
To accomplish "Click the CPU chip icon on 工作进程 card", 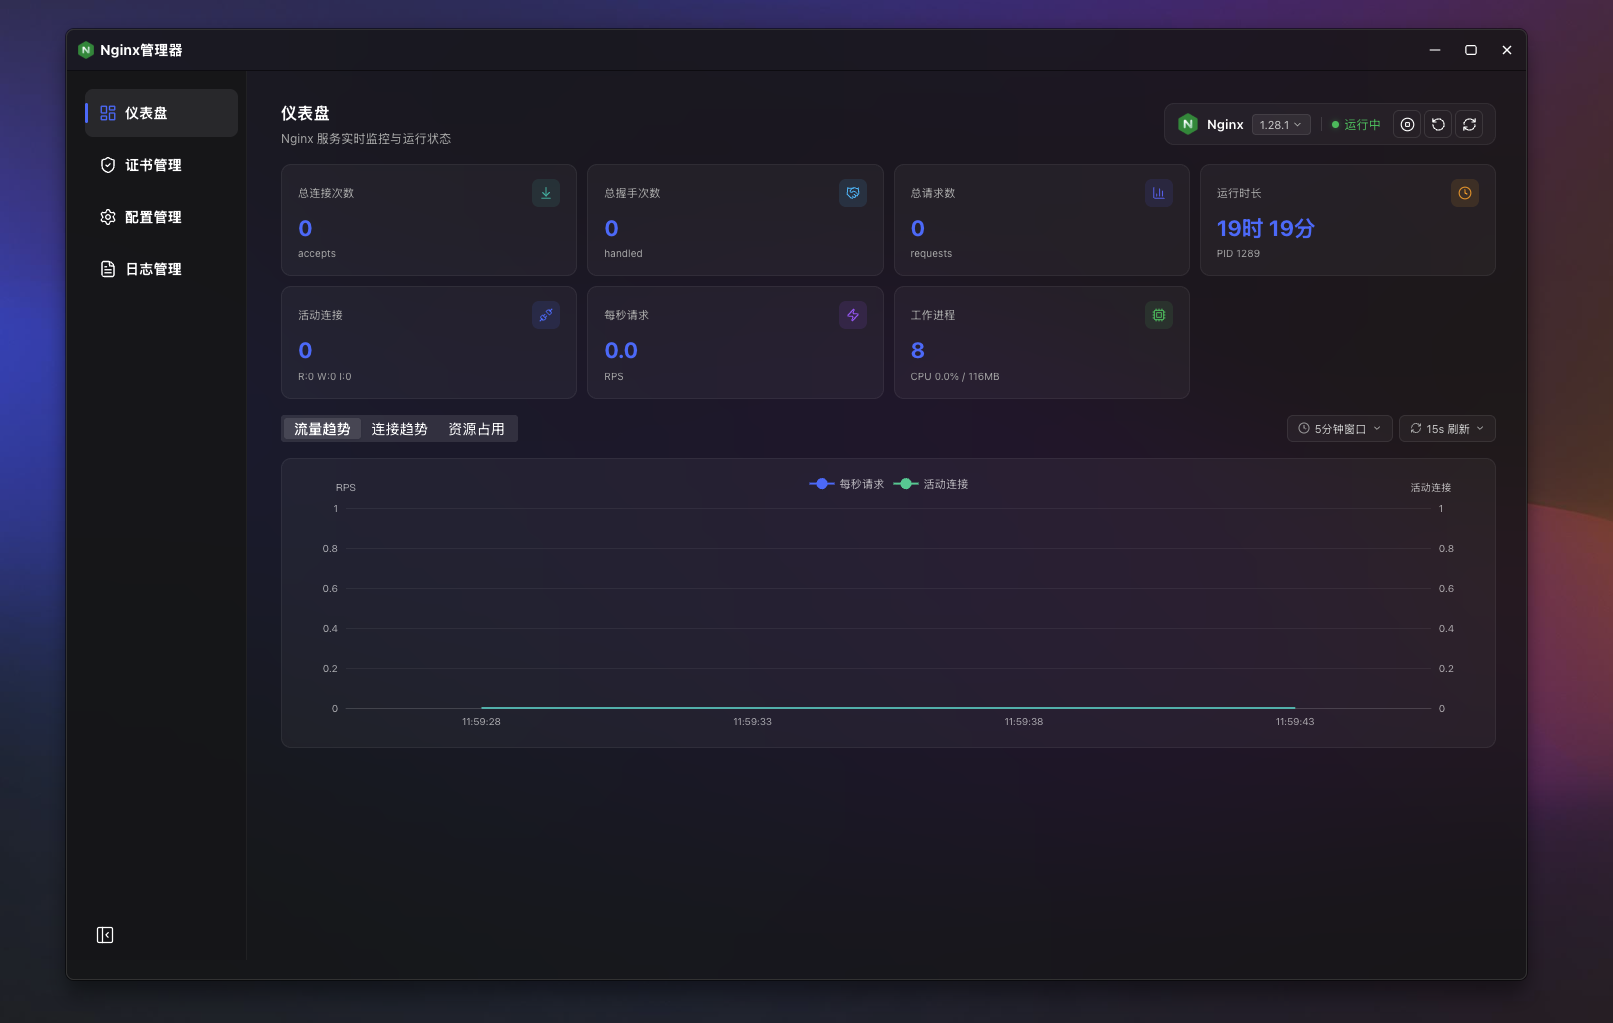I will coord(1159,315).
